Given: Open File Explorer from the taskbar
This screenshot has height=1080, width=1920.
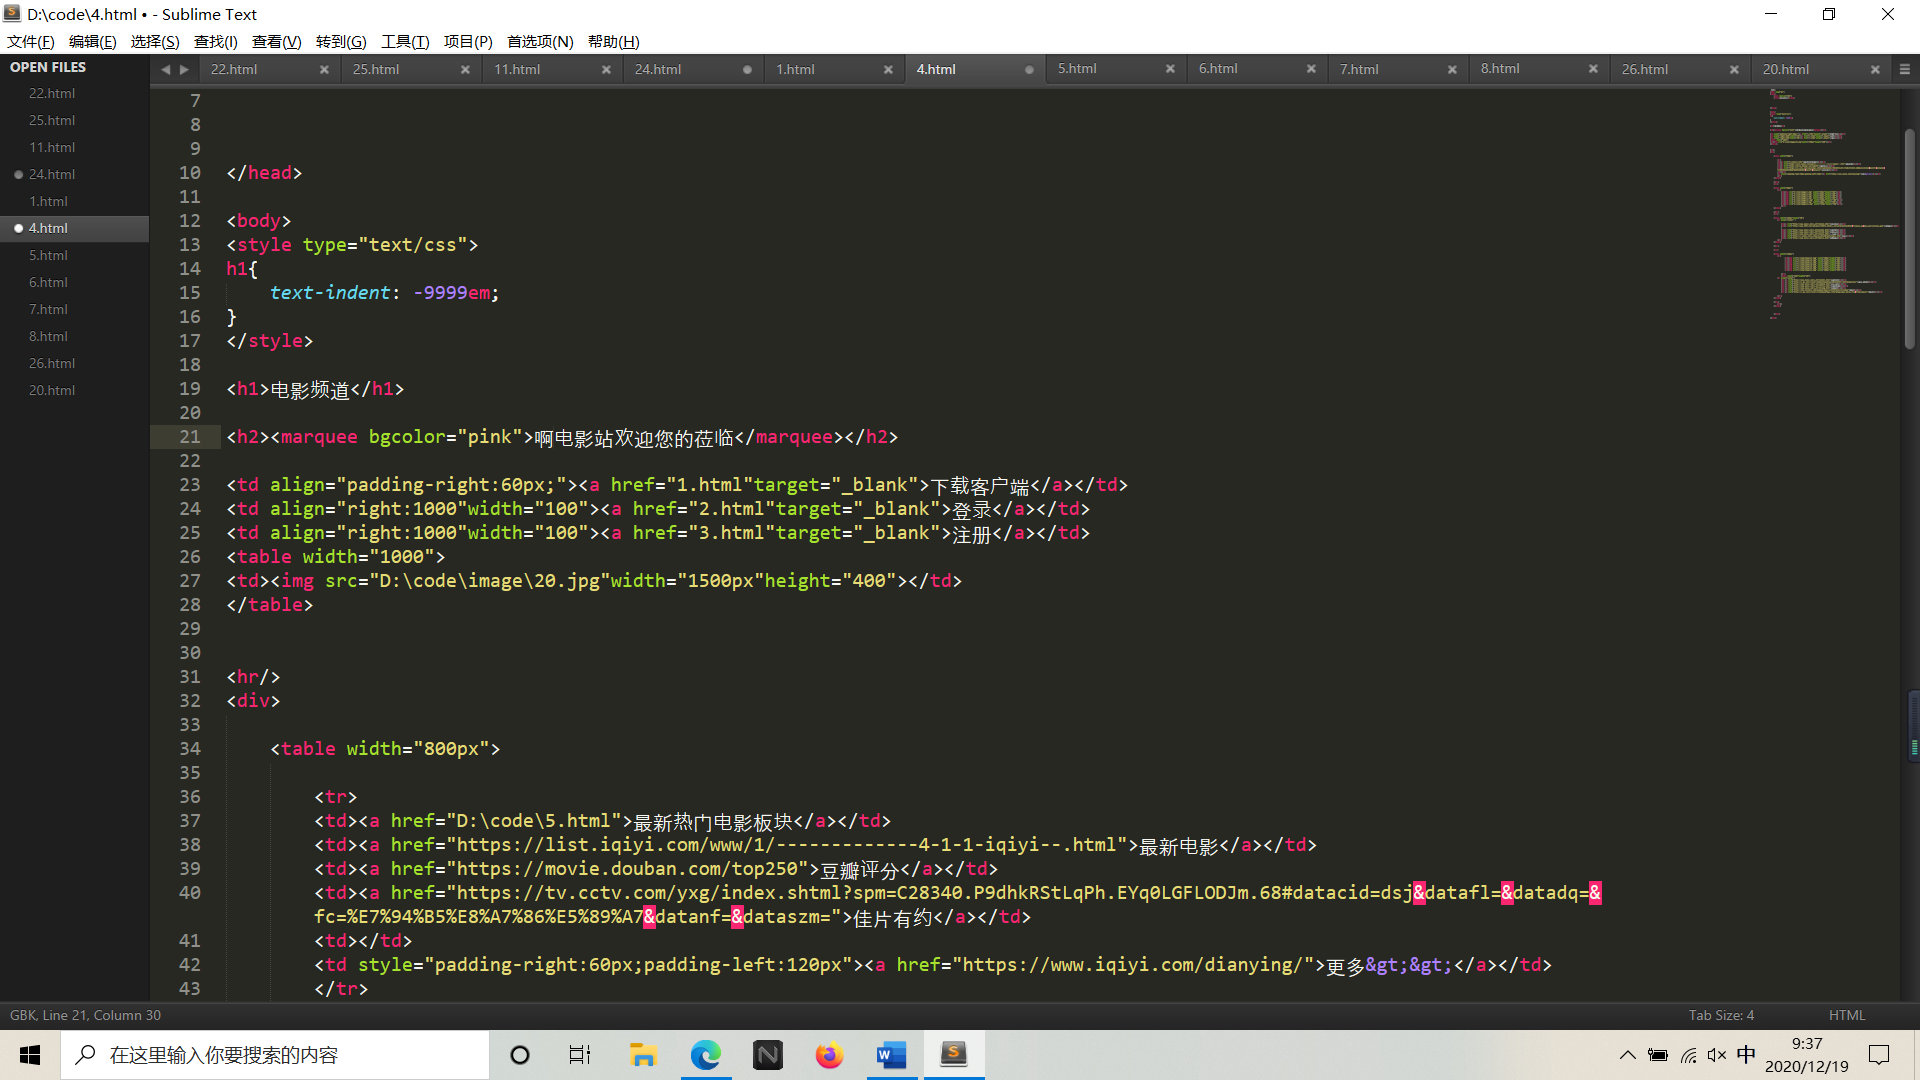Looking at the screenshot, I should [643, 1055].
